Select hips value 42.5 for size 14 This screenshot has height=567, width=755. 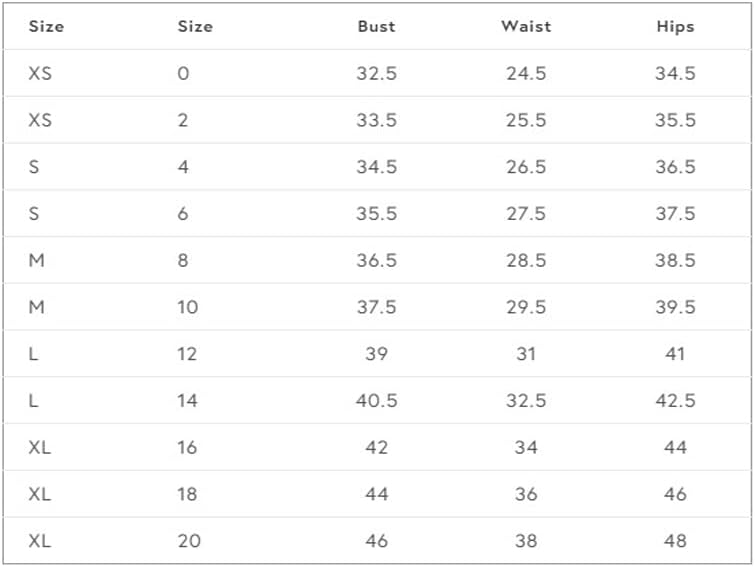(x=675, y=400)
